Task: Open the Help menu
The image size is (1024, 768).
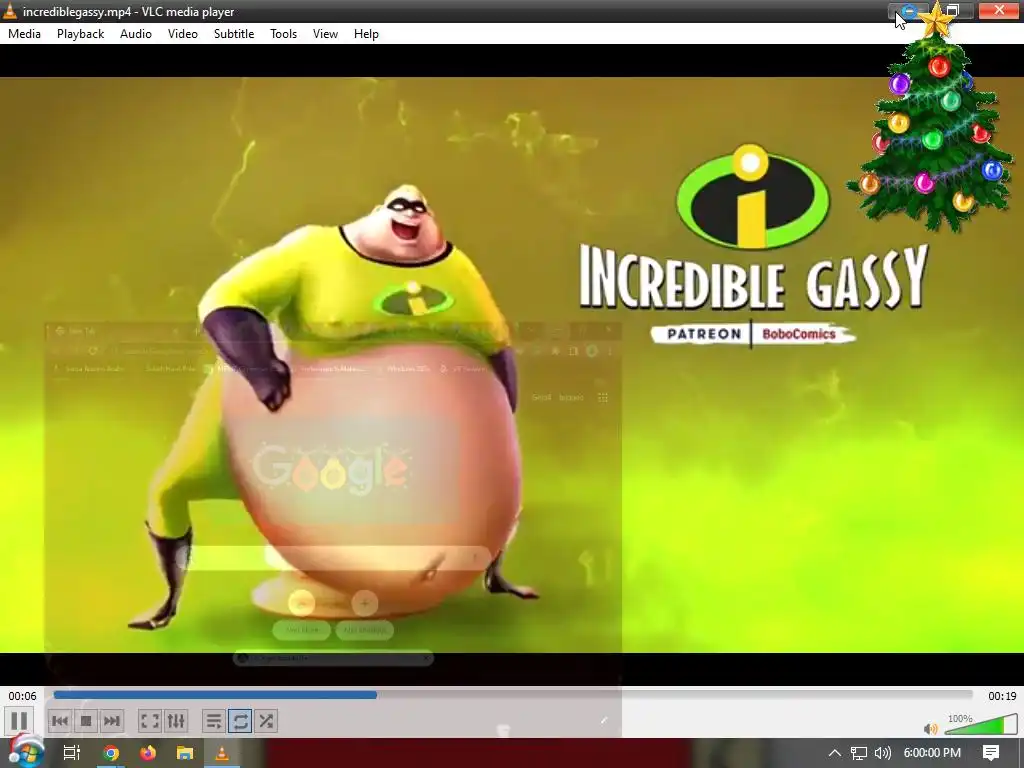Action: click(366, 34)
